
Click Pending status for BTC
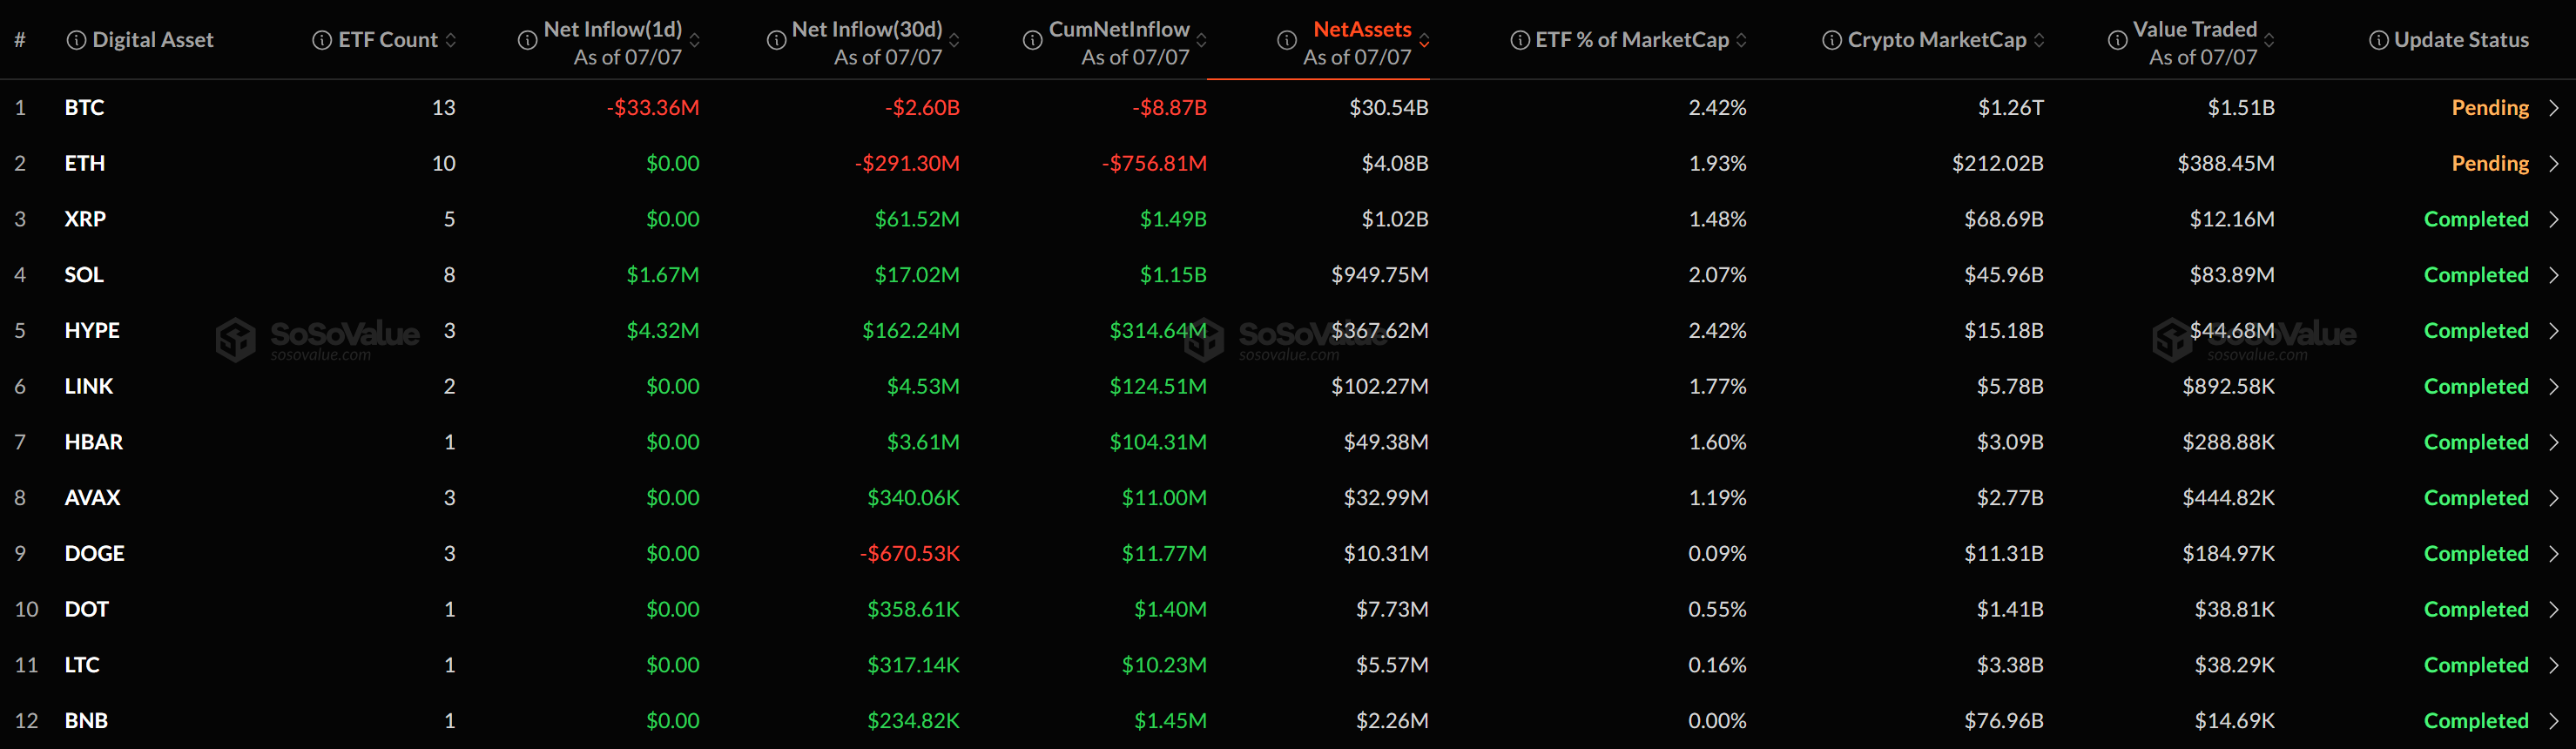click(x=2490, y=108)
